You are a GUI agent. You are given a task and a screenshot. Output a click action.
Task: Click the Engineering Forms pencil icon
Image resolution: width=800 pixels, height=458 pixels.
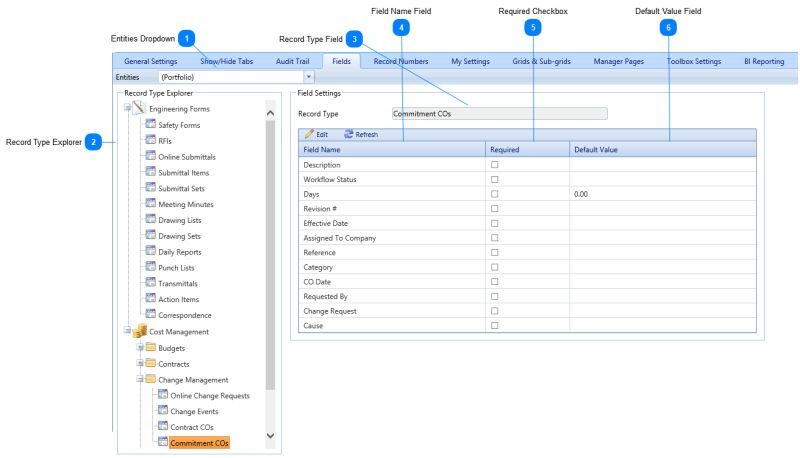[x=139, y=108]
